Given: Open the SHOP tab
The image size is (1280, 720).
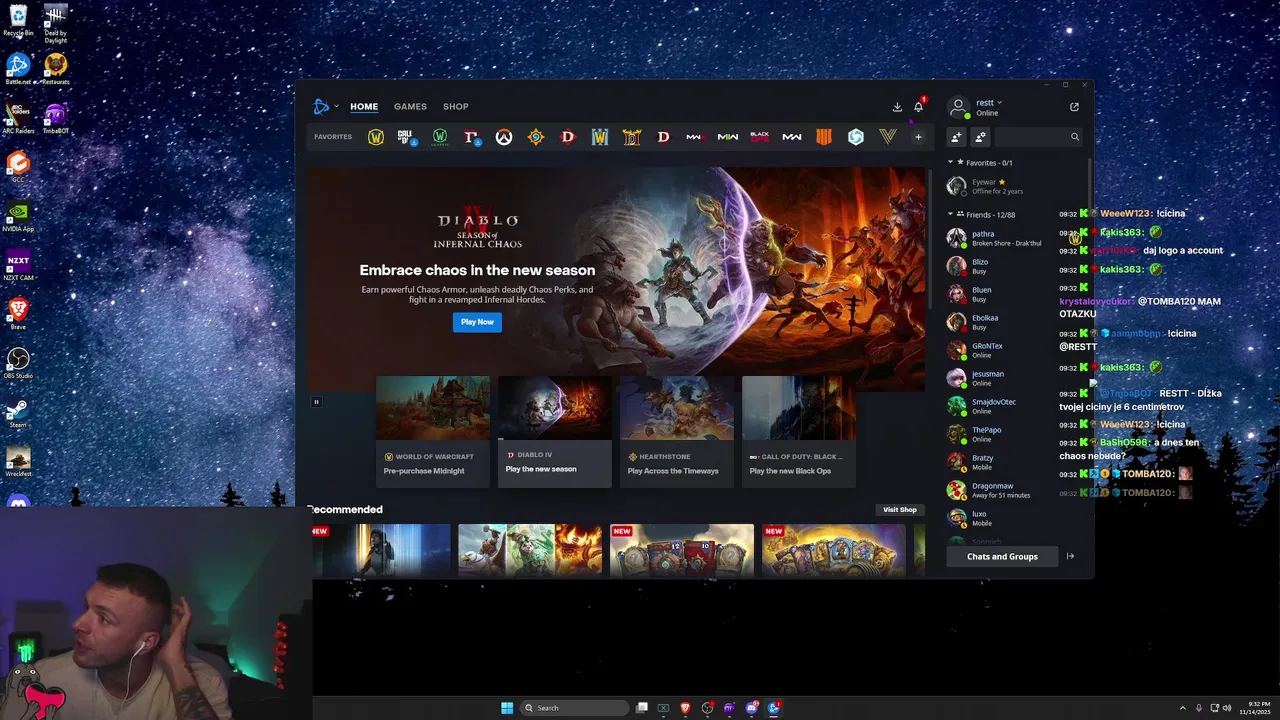Looking at the screenshot, I should (x=456, y=106).
